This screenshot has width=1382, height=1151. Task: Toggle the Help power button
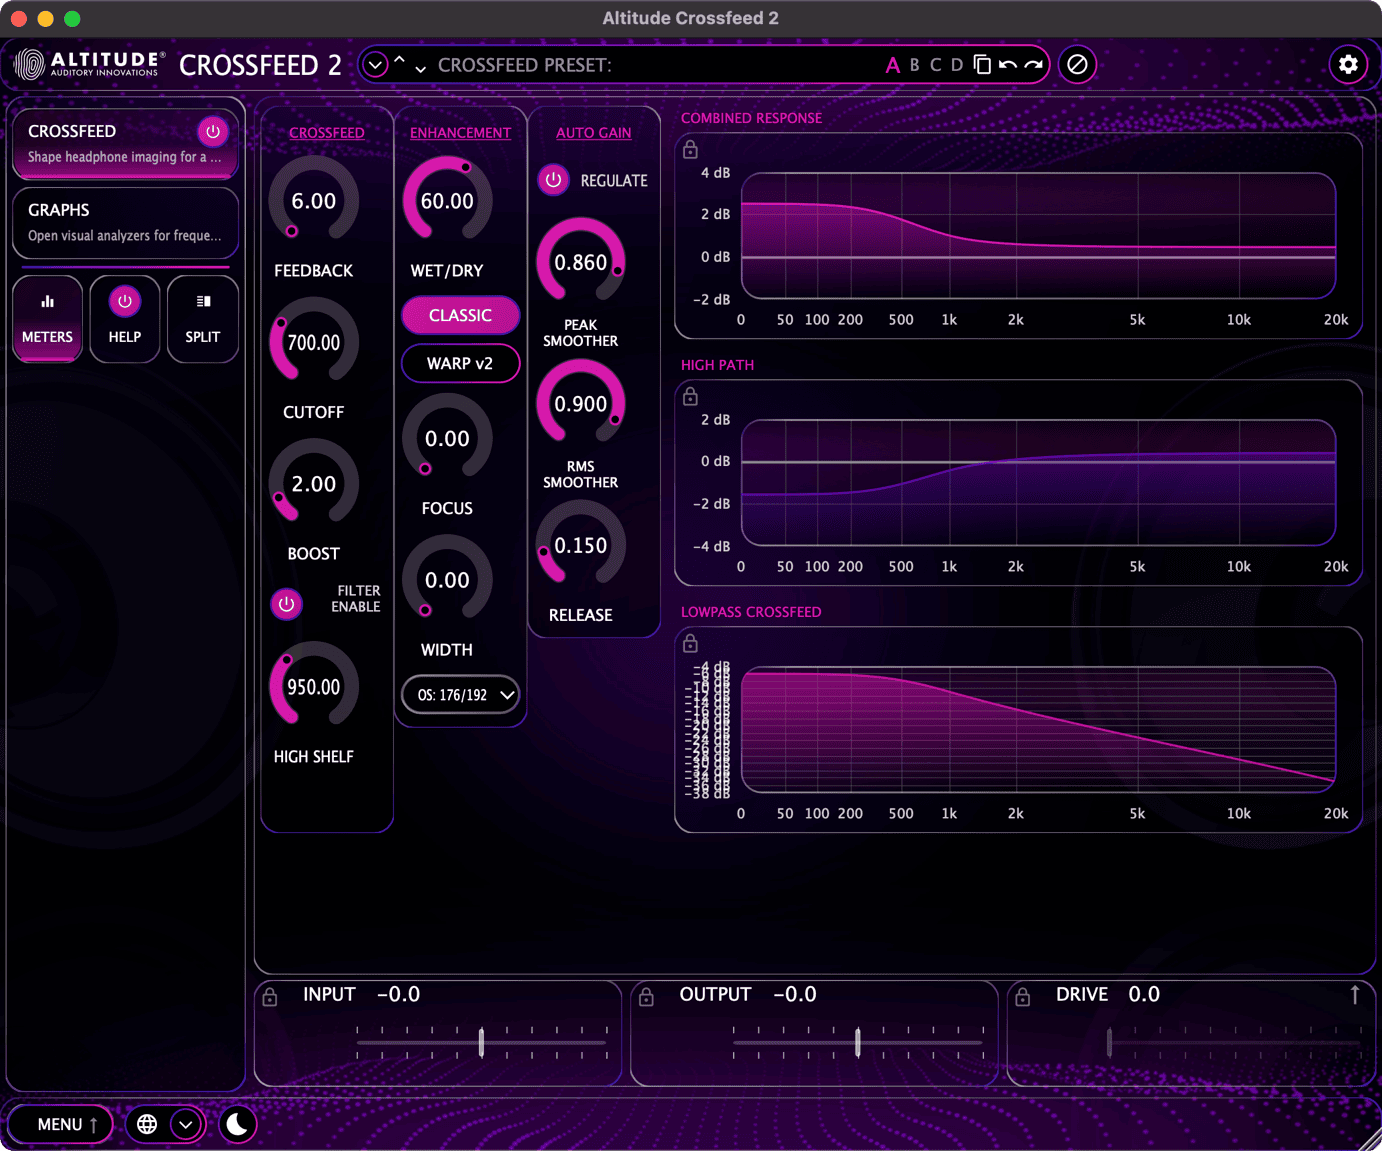(x=125, y=301)
